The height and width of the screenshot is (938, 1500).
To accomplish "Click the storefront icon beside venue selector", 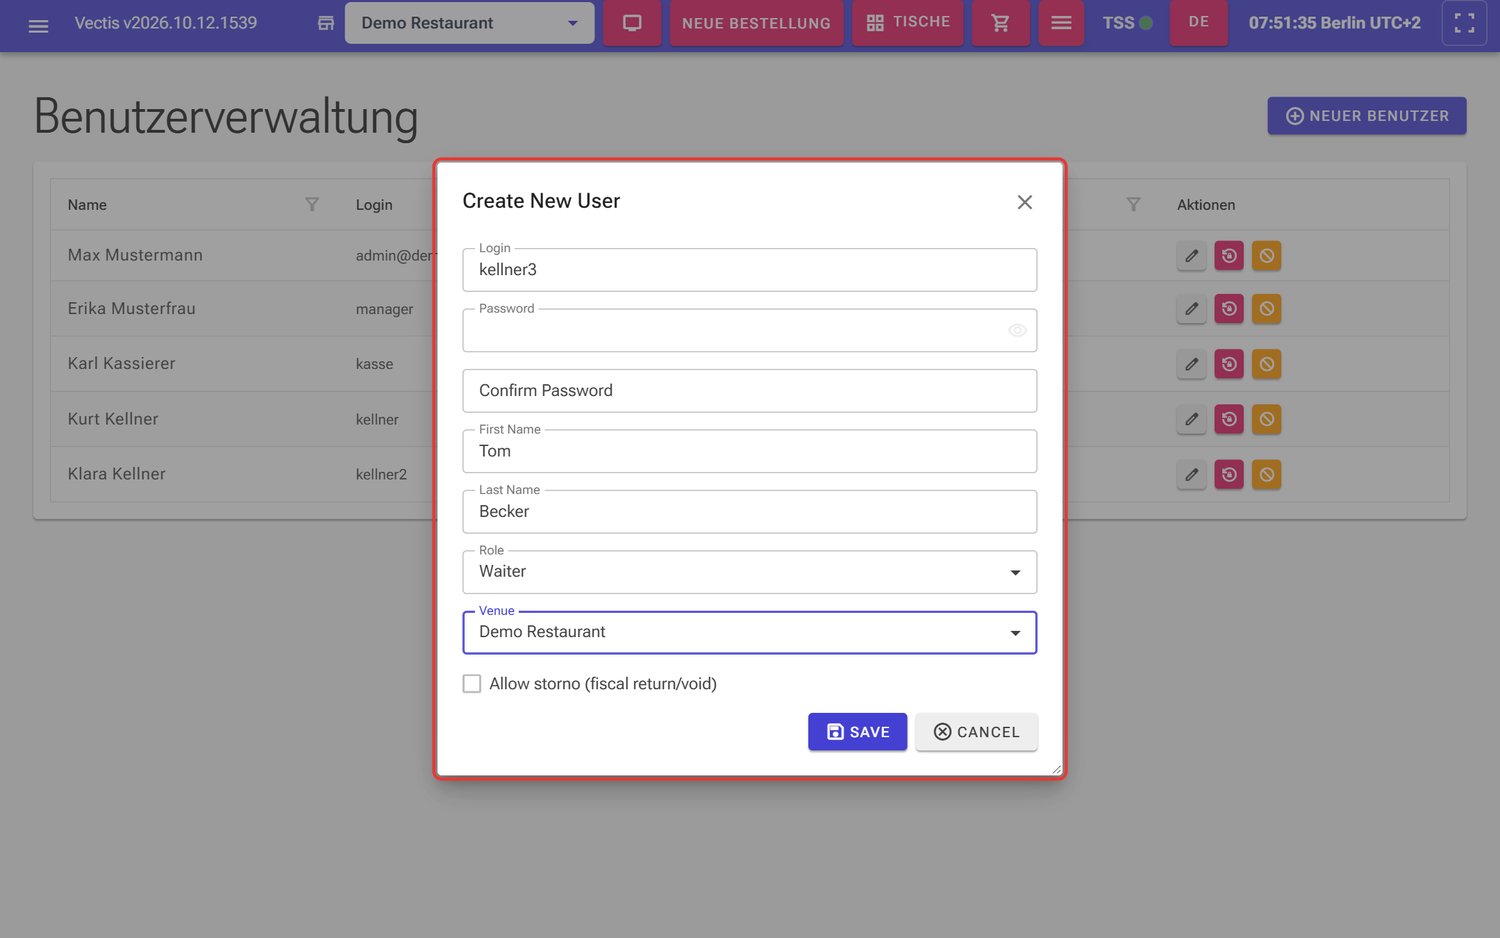I will 326,23.
